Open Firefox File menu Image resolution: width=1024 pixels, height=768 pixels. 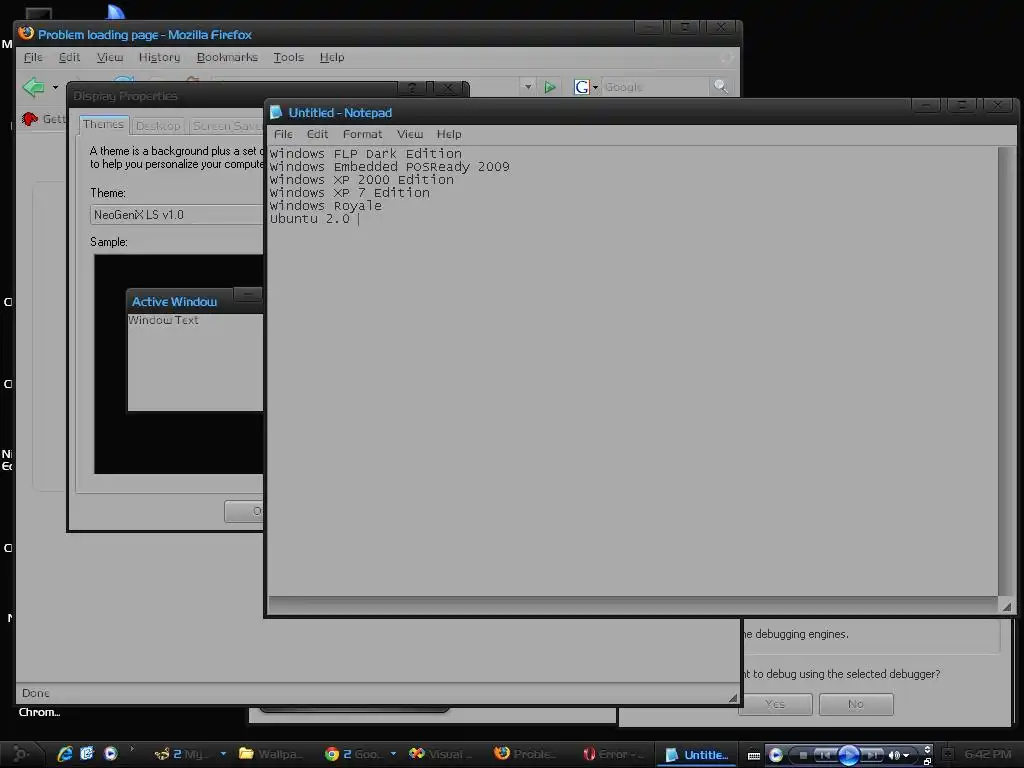[x=33, y=57]
